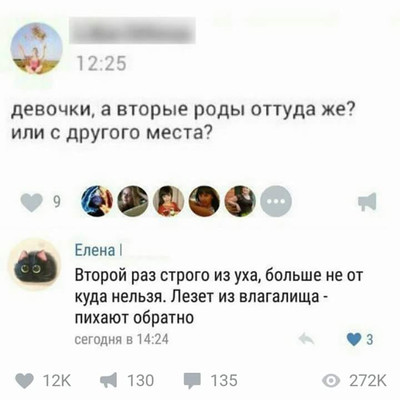This screenshot has width=400, height=400.
Task: Open the third liker's avatar in red
Action: pos(169,202)
